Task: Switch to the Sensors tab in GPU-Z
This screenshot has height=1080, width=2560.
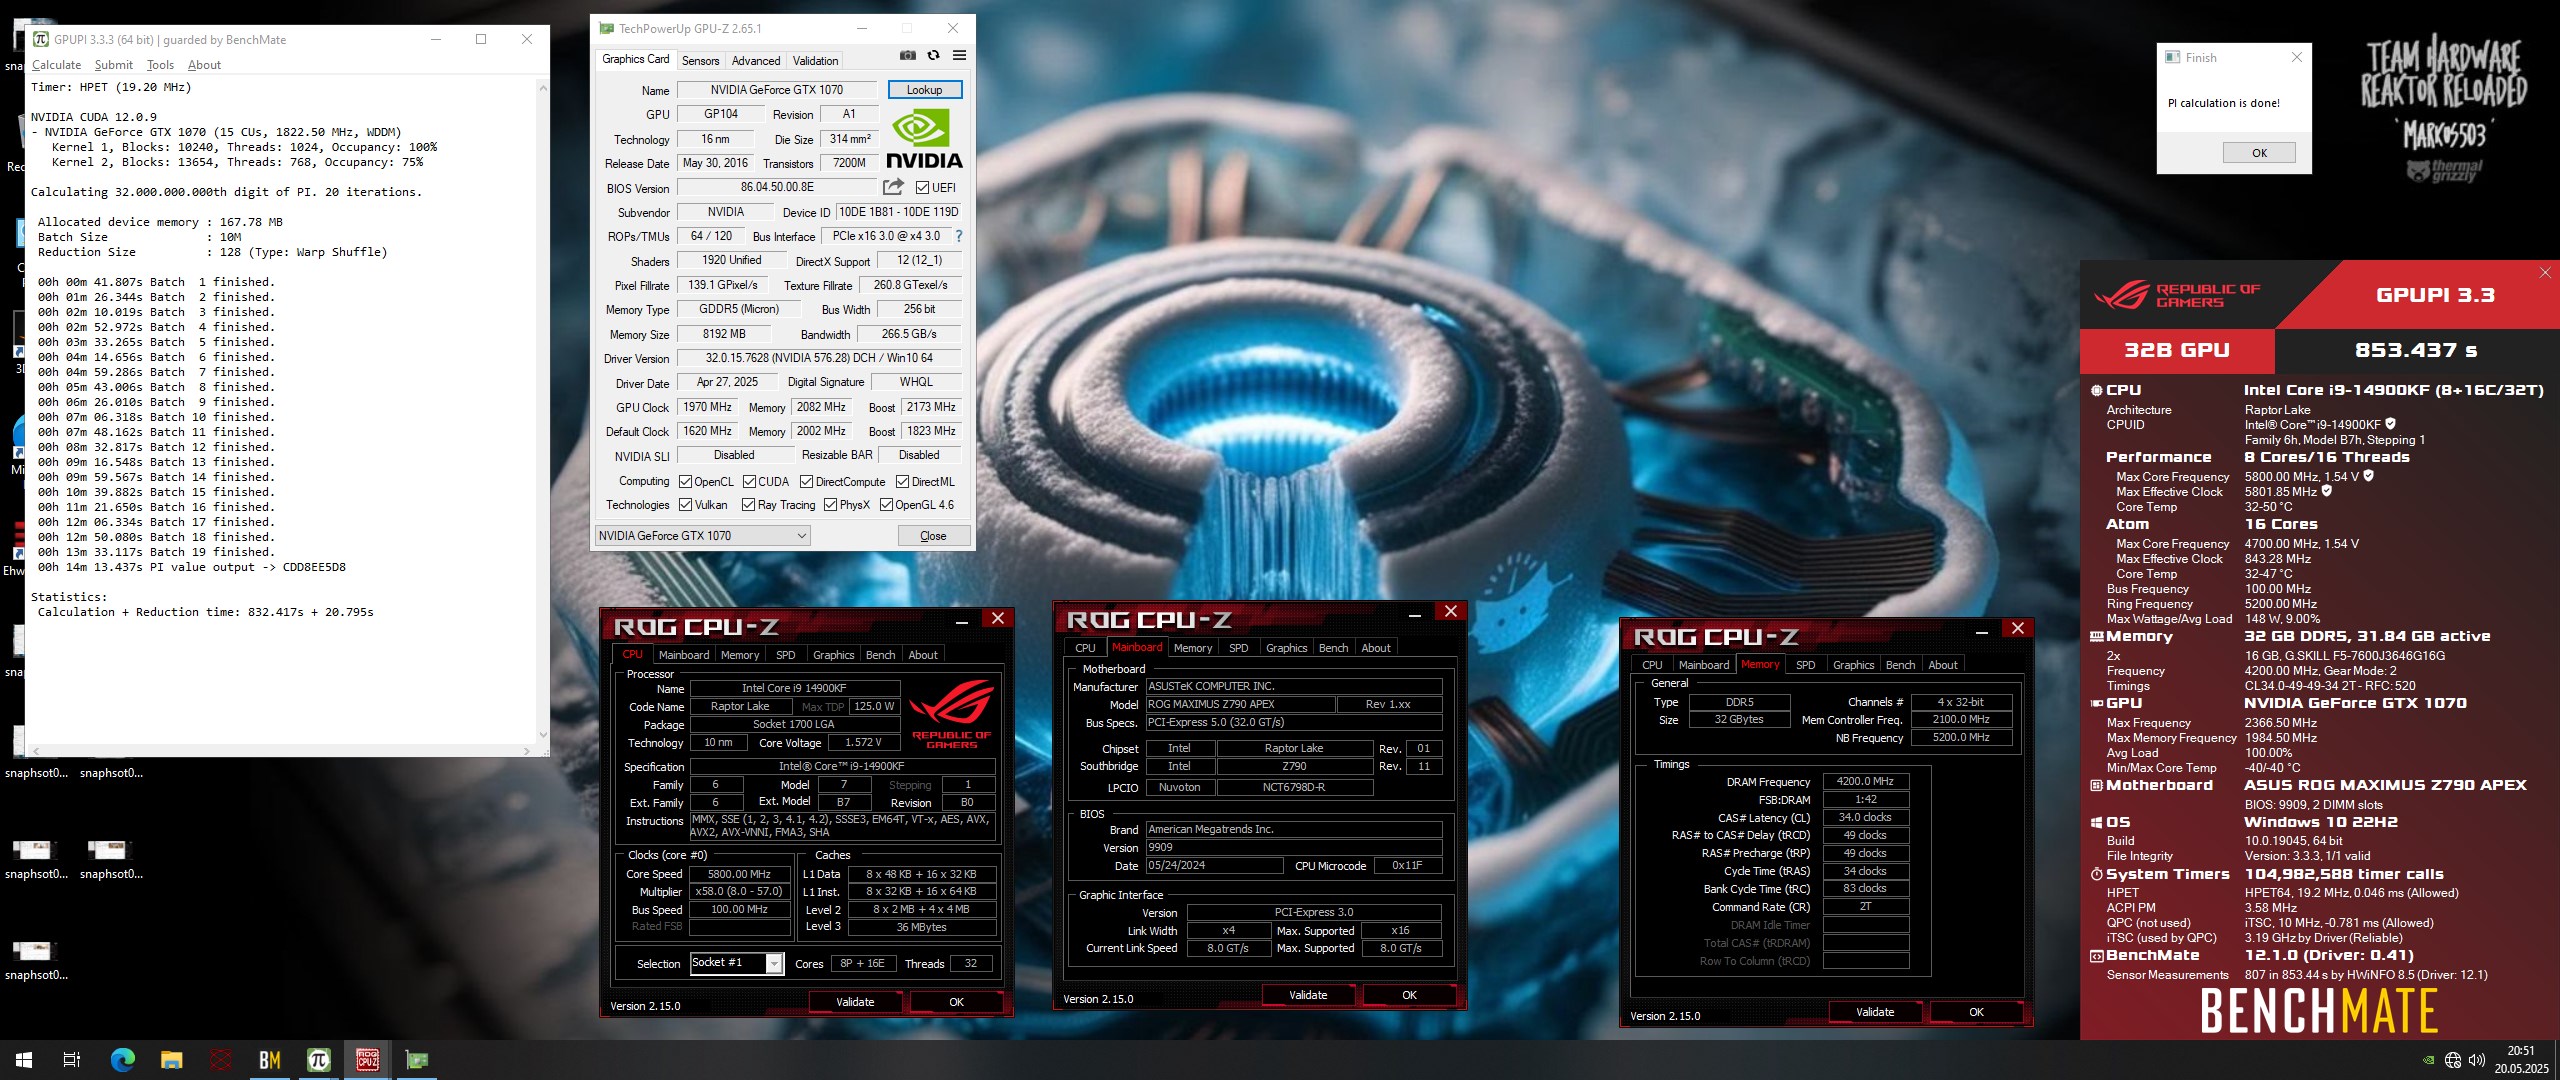Action: click(x=700, y=61)
